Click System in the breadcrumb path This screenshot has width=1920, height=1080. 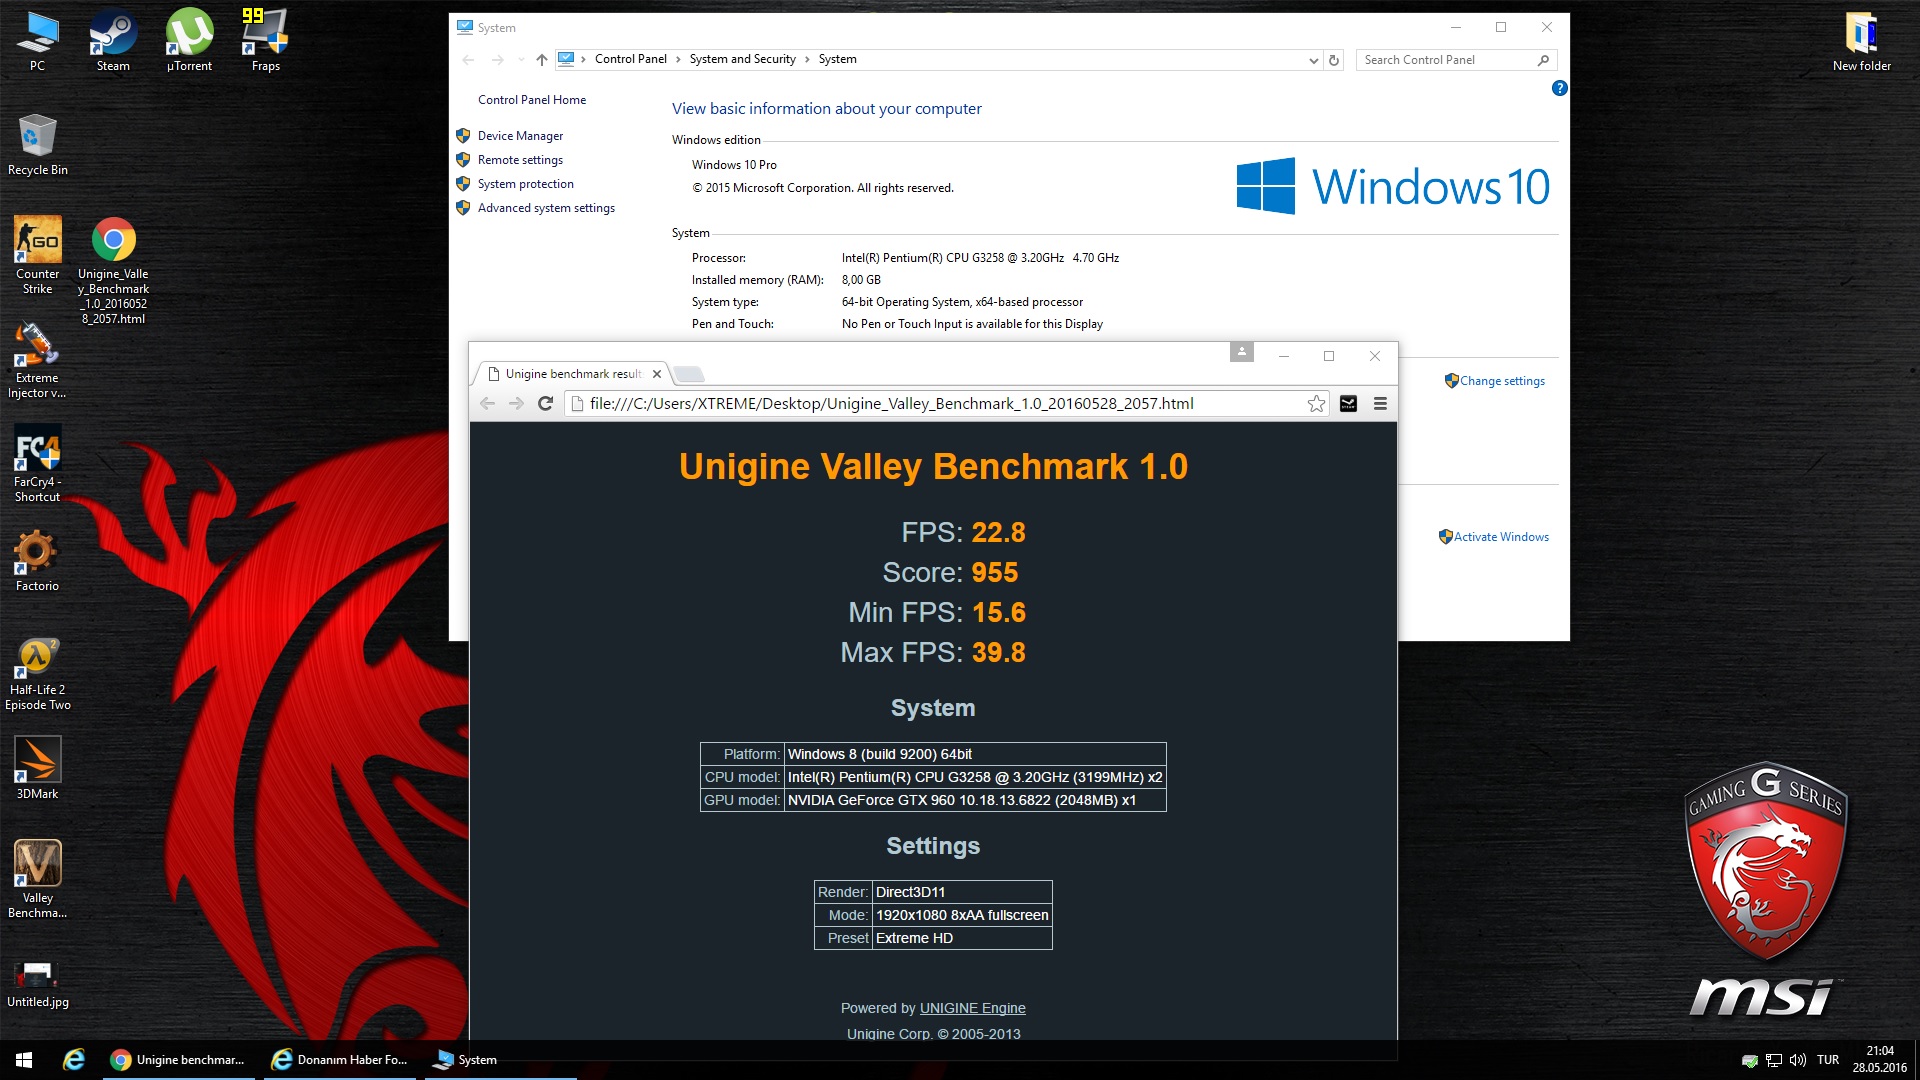[837, 59]
